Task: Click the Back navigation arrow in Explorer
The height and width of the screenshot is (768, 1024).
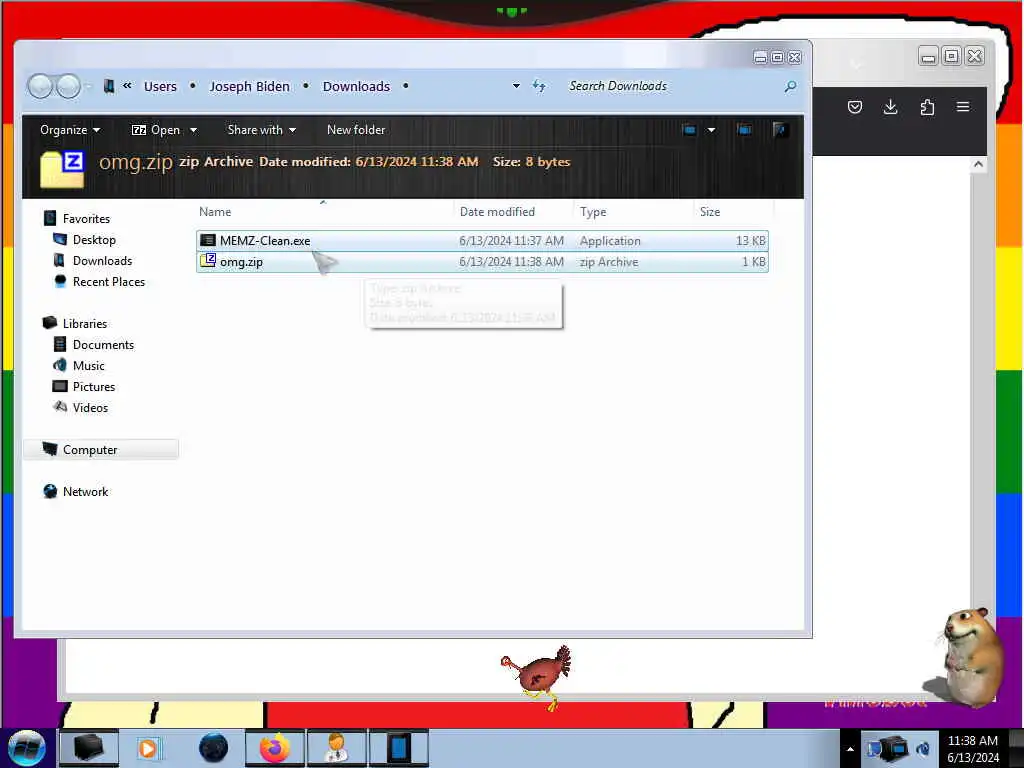Action: pyautogui.click(x=40, y=86)
